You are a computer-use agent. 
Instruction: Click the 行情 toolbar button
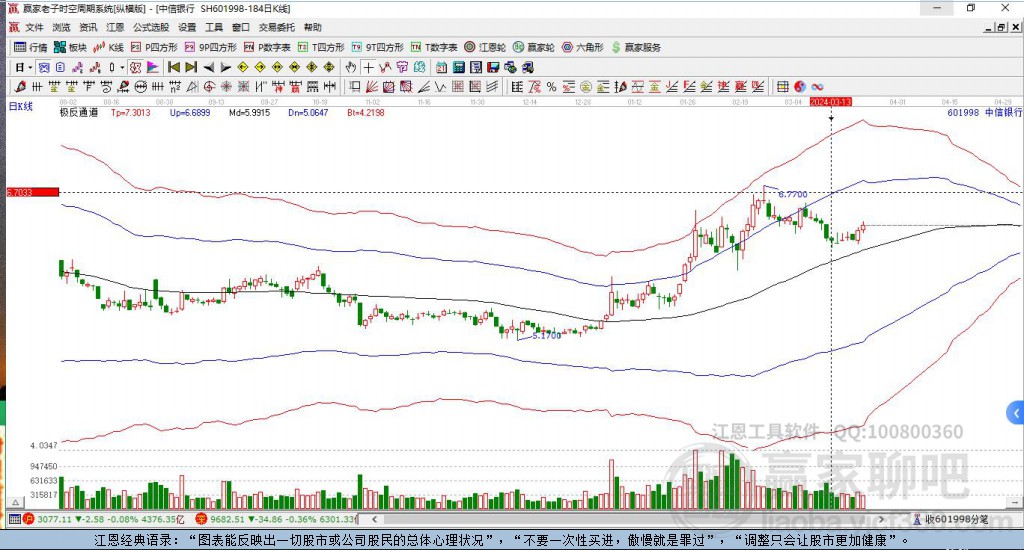[31, 47]
